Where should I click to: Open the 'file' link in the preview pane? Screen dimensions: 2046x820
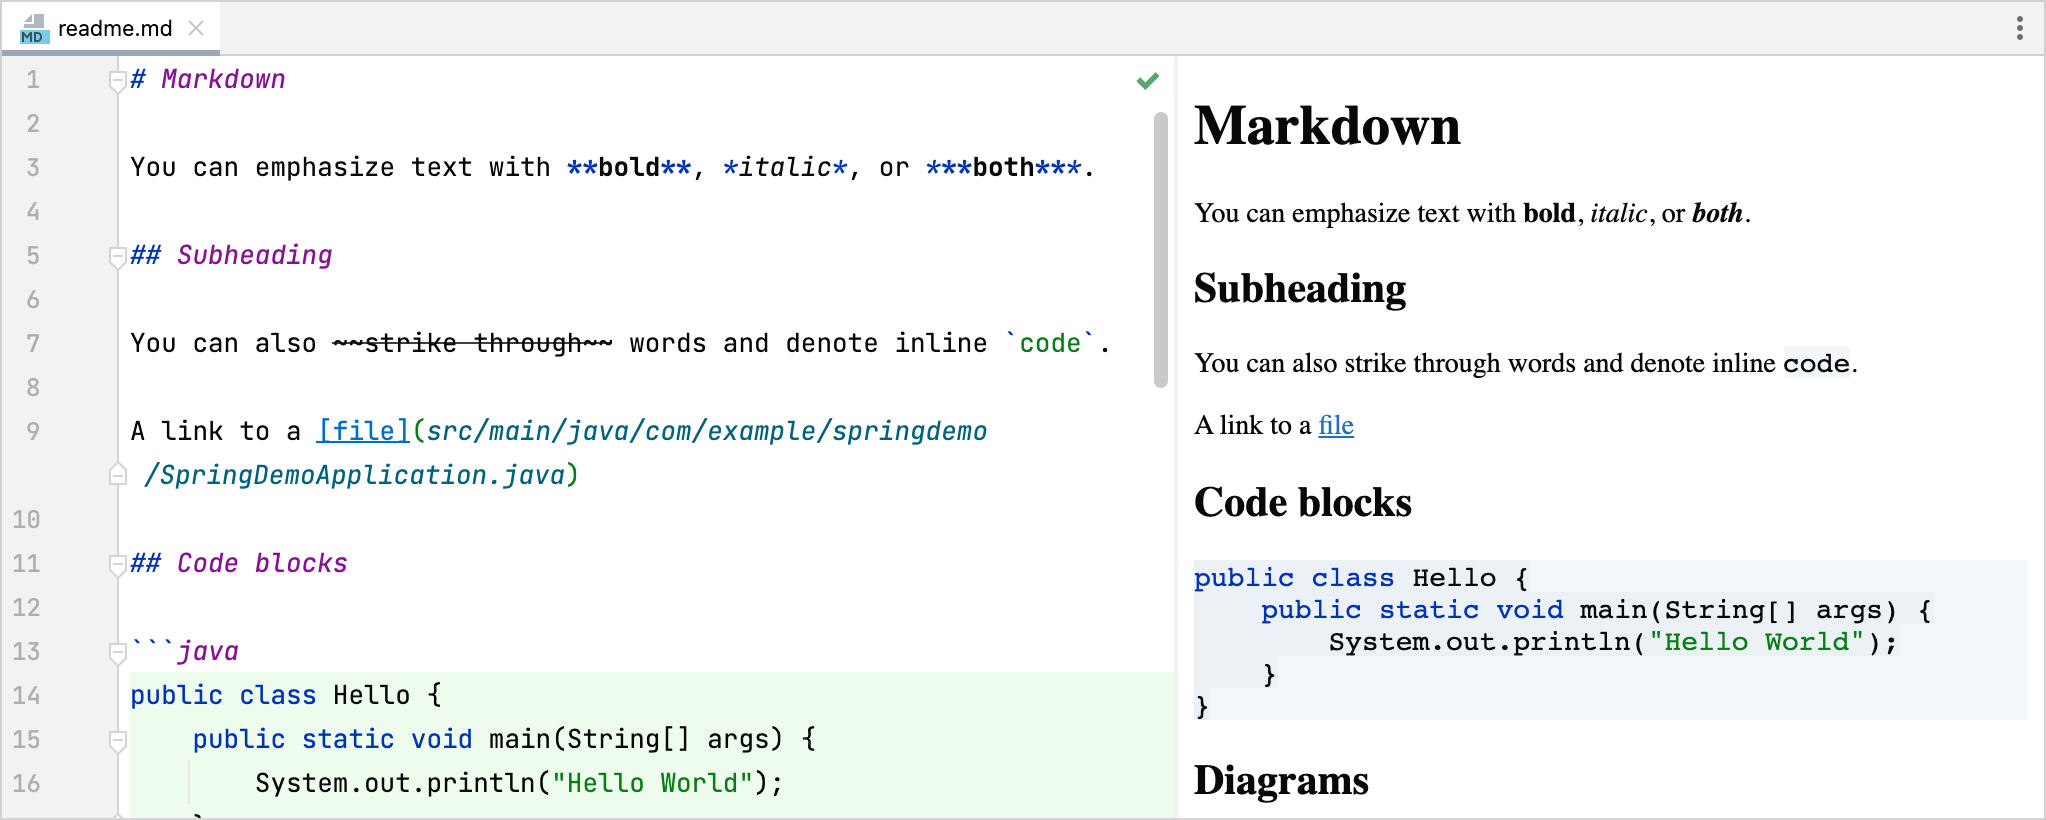(1336, 425)
